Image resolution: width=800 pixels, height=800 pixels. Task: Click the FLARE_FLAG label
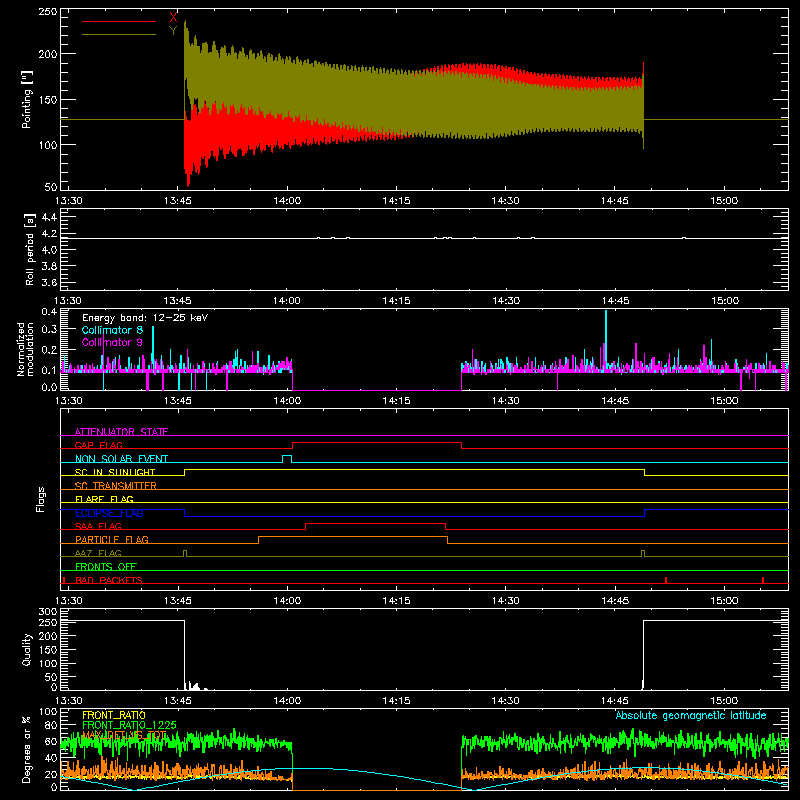tap(104, 499)
